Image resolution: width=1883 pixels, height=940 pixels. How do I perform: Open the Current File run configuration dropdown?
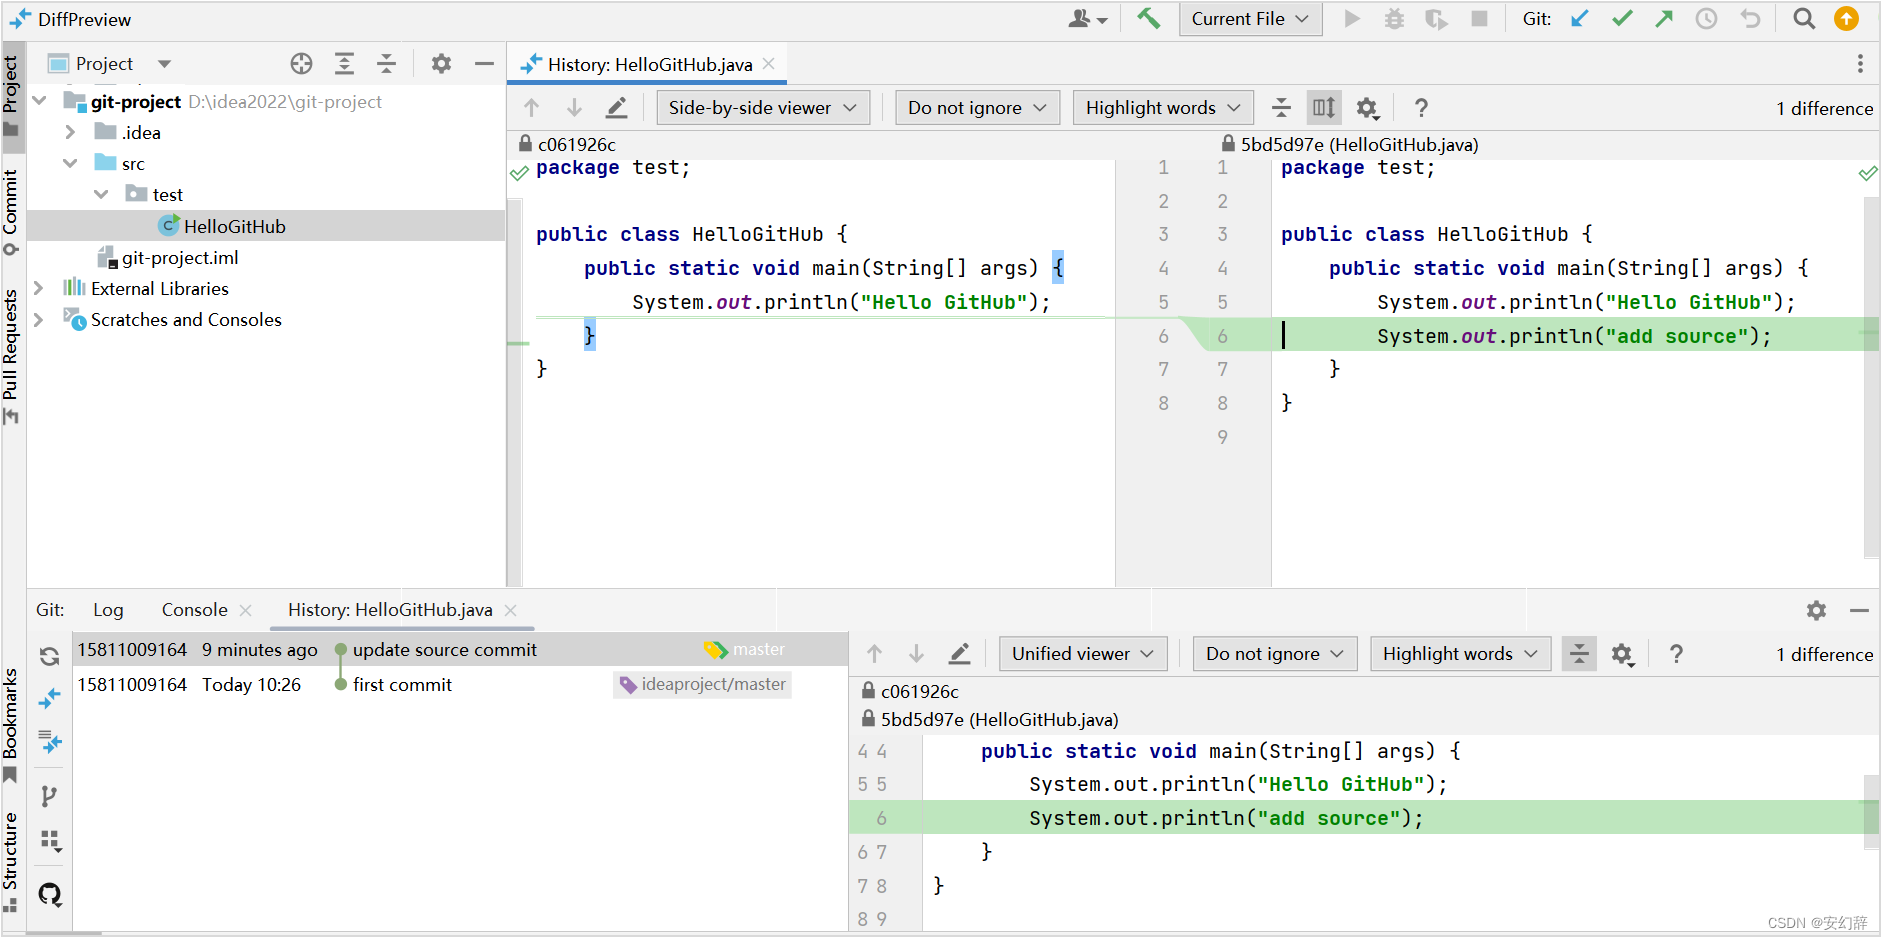[1250, 19]
